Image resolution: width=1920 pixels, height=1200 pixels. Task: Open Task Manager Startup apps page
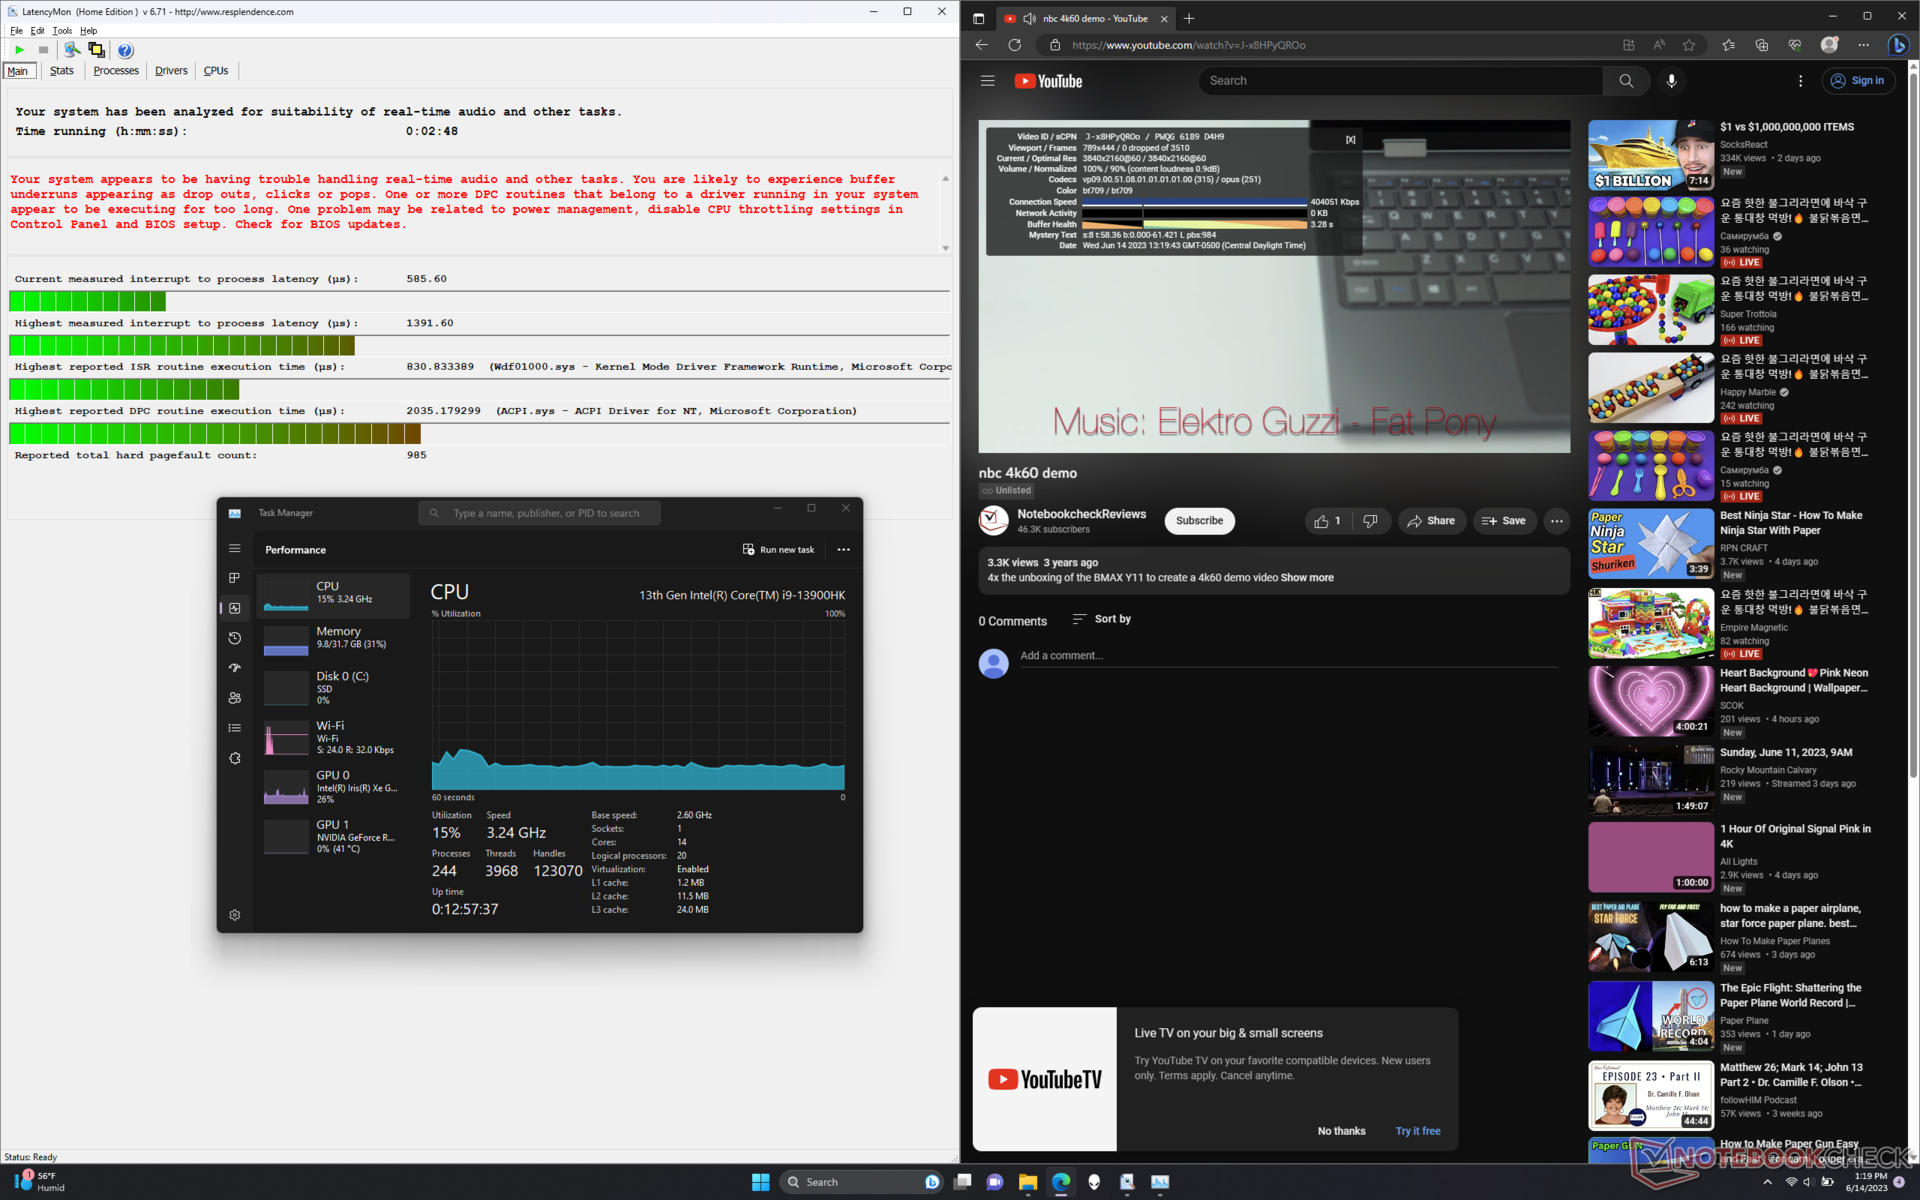coord(235,668)
